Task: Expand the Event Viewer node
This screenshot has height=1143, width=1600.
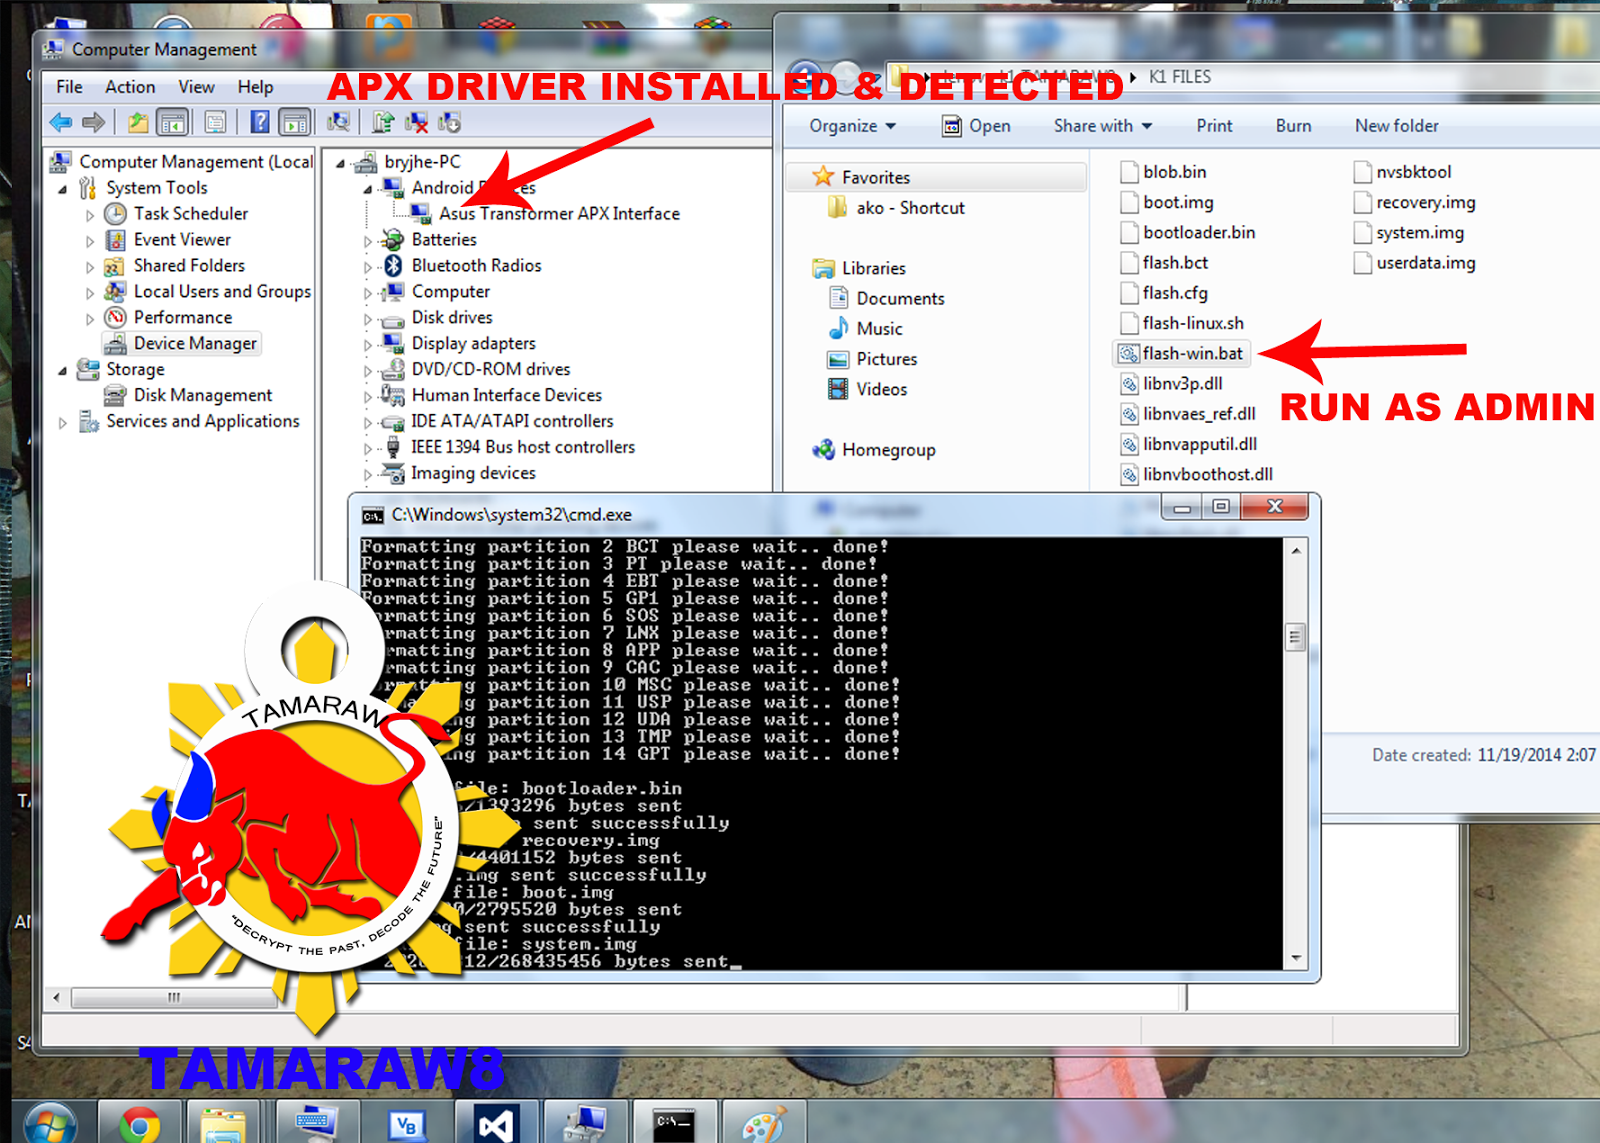Action: (90, 241)
